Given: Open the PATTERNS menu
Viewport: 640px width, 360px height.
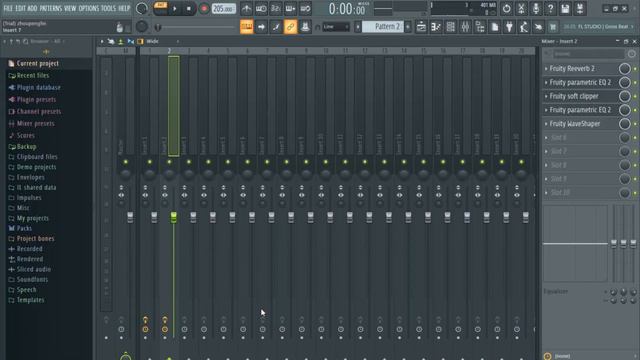Looking at the screenshot, I should tap(51, 8).
